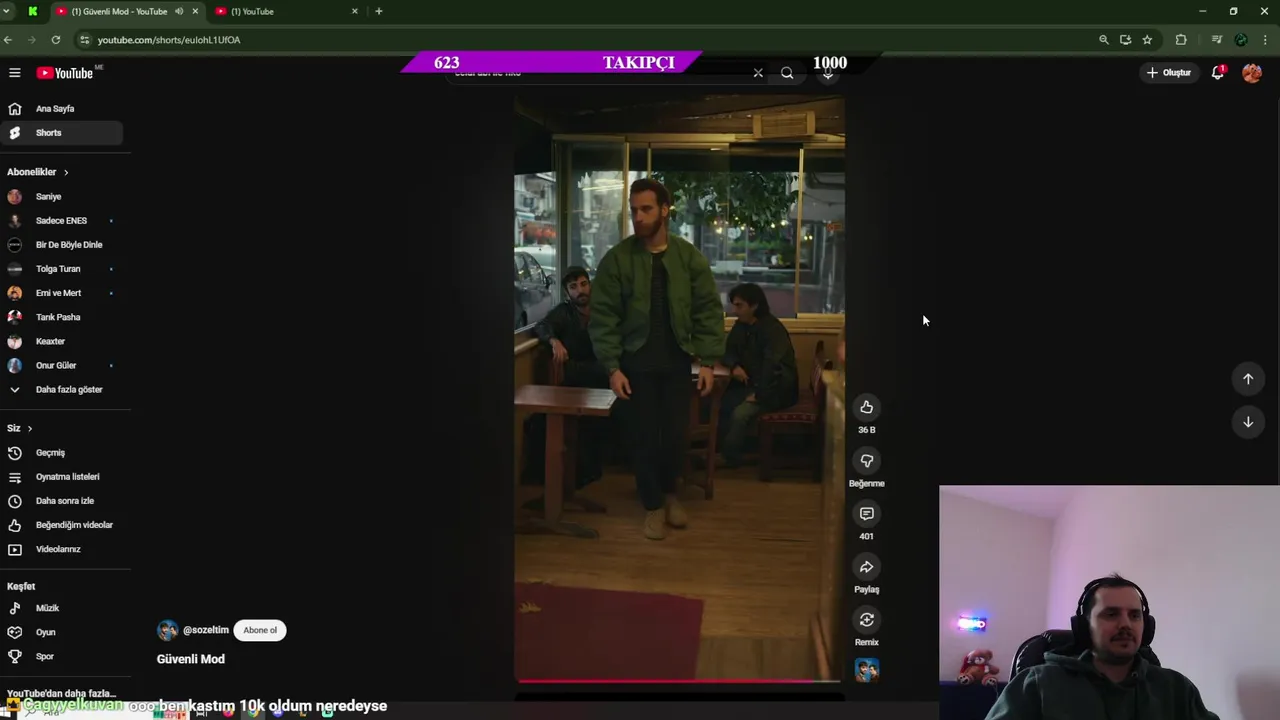1280x720 pixels.
Task: Seek on the red Shorts progress bar
Action: (x=678, y=681)
